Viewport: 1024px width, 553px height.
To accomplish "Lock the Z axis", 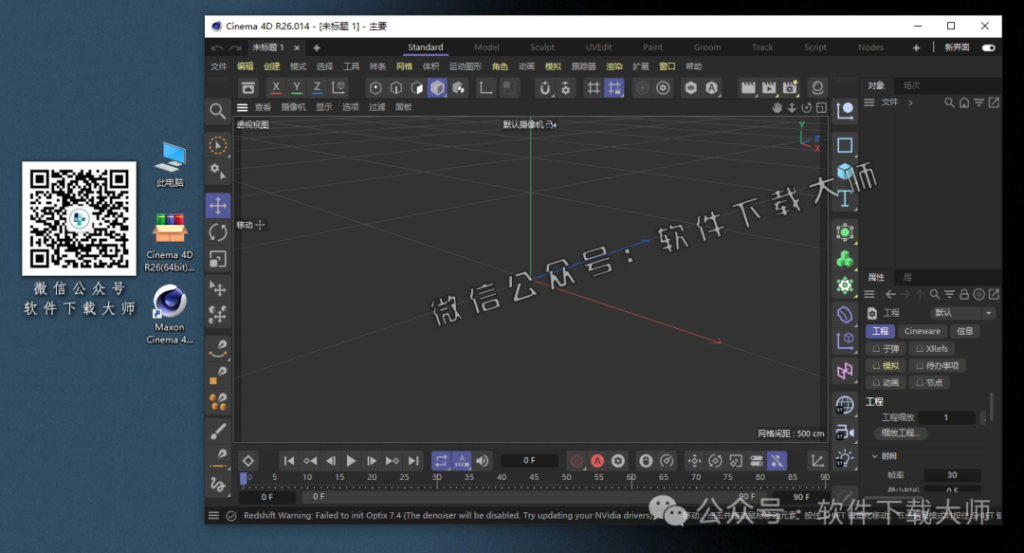I will click(x=317, y=87).
